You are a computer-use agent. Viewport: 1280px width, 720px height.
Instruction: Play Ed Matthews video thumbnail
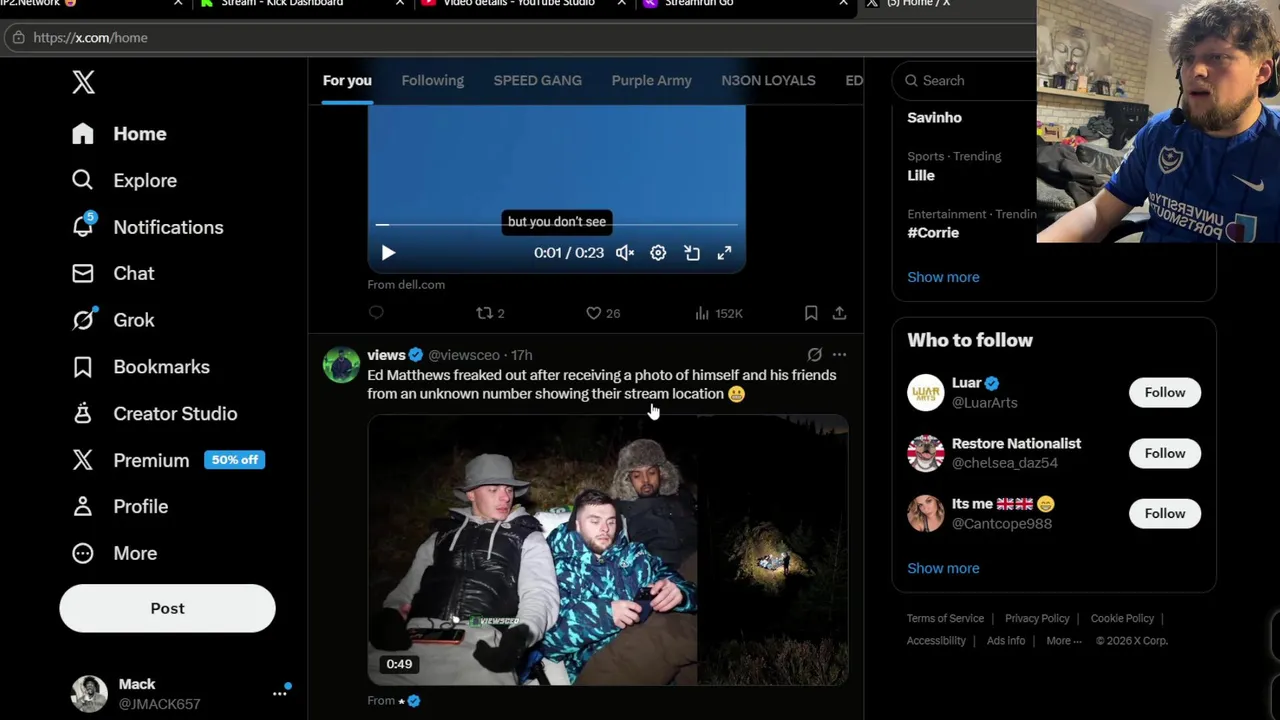point(607,550)
